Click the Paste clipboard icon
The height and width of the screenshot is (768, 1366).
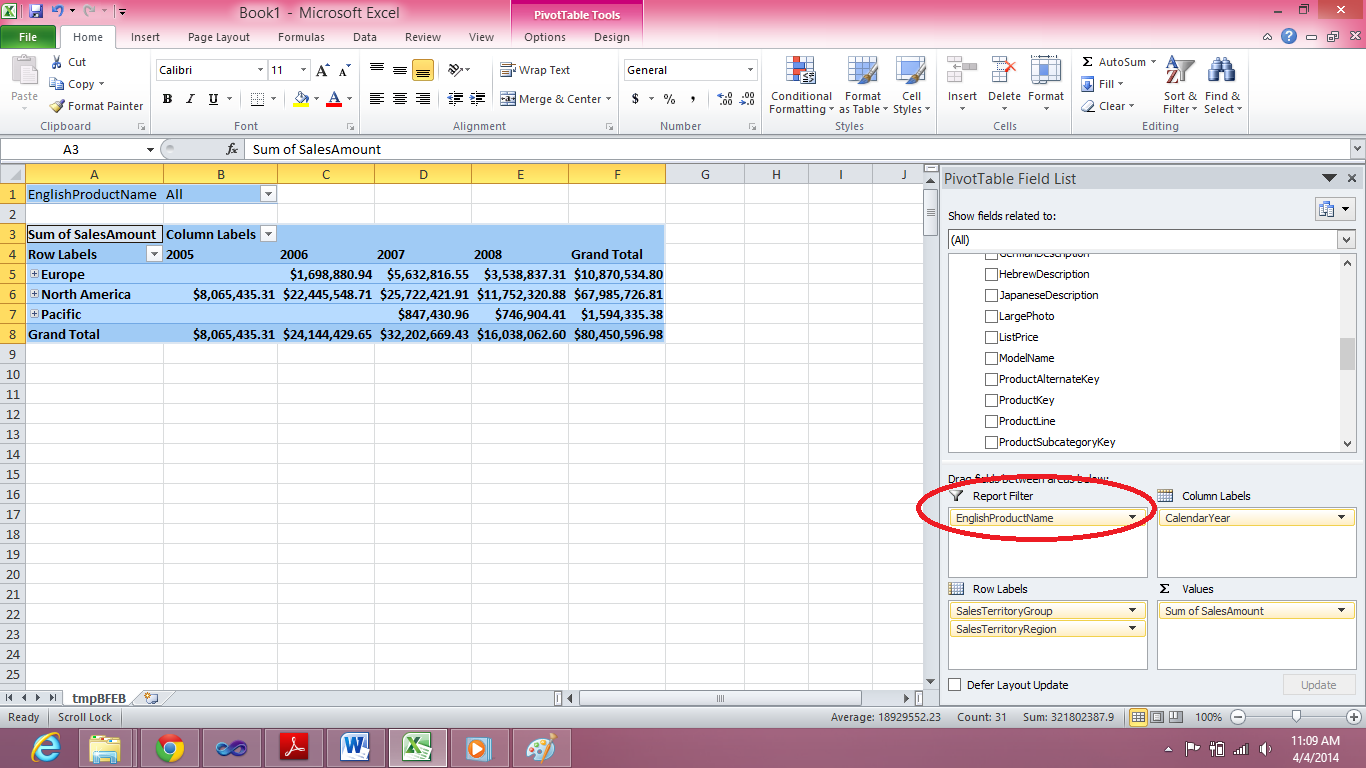24,72
